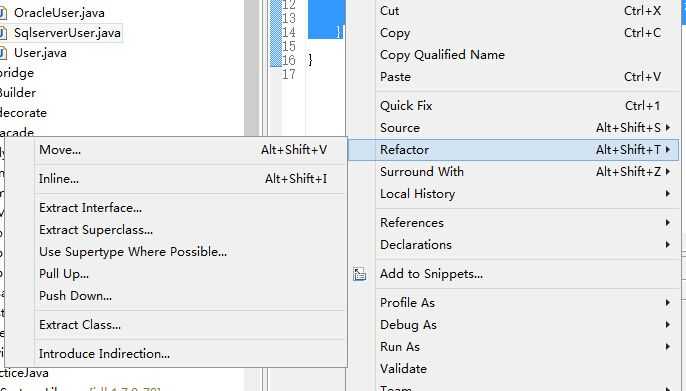Expand the Declarations arrow
Screen dimensions: 686x391
[x=668, y=244]
